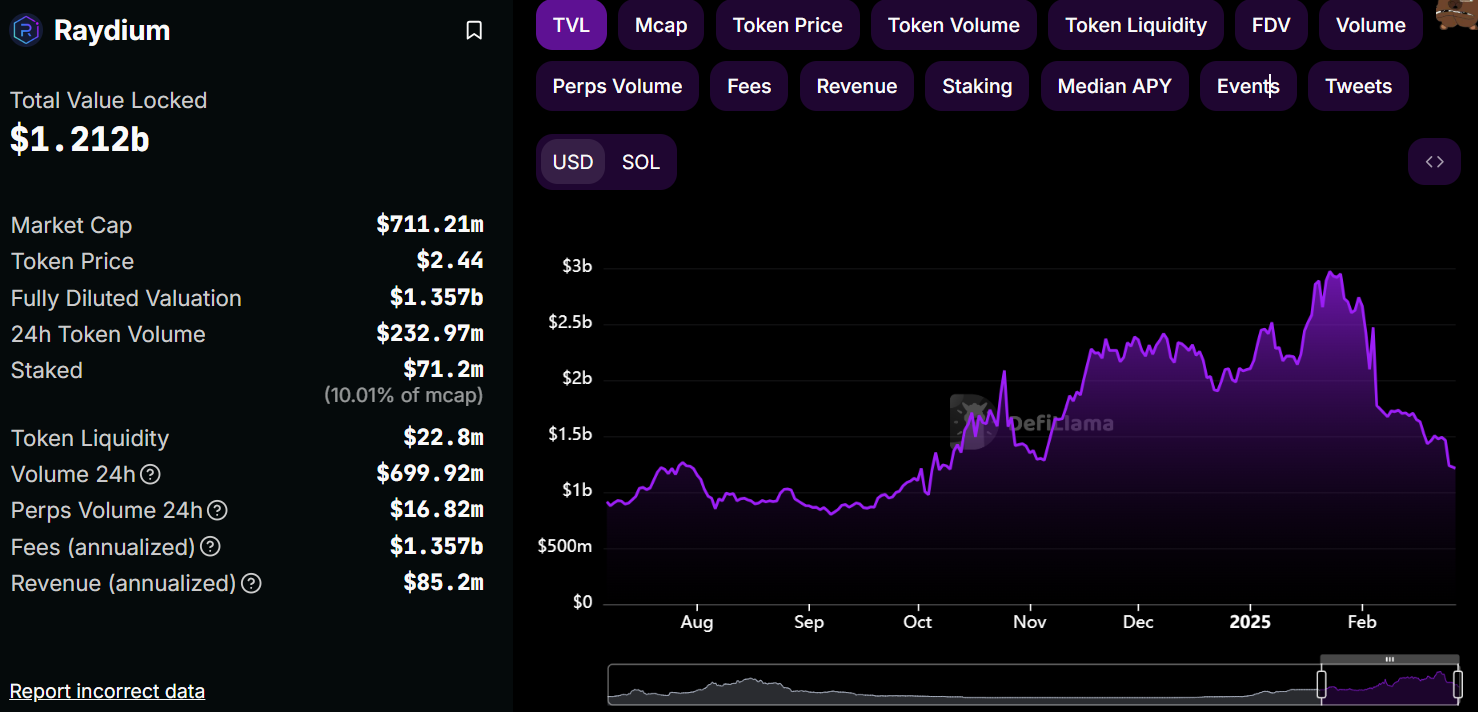This screenshot has height=712, width=1478.
Task: Click Token Liquidity value $22.8m
Action: 443,438
